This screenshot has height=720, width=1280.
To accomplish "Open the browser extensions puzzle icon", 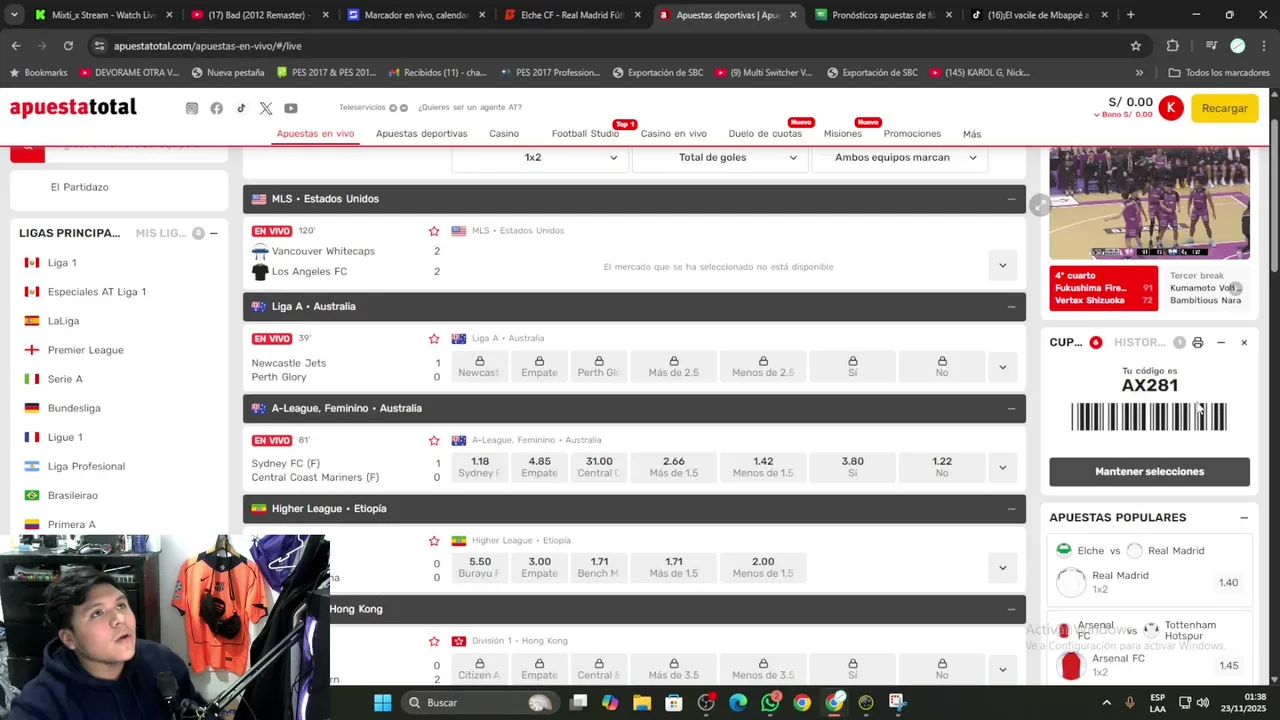I will pyautogui.click(x=1173, y=46).
